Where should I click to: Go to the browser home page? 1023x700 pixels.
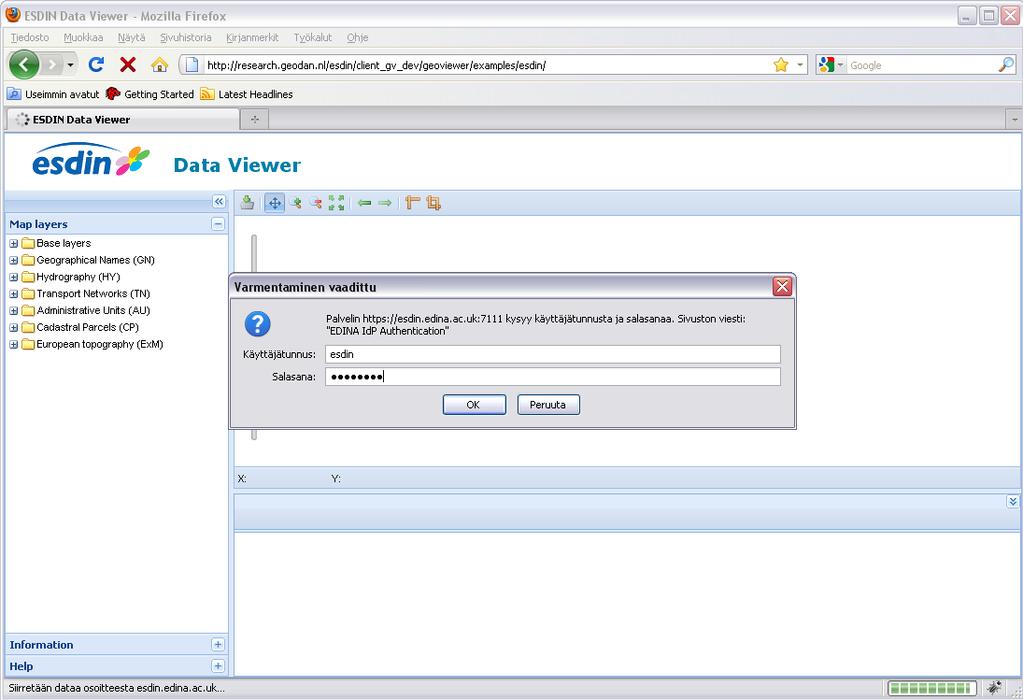tap(159, 65)
